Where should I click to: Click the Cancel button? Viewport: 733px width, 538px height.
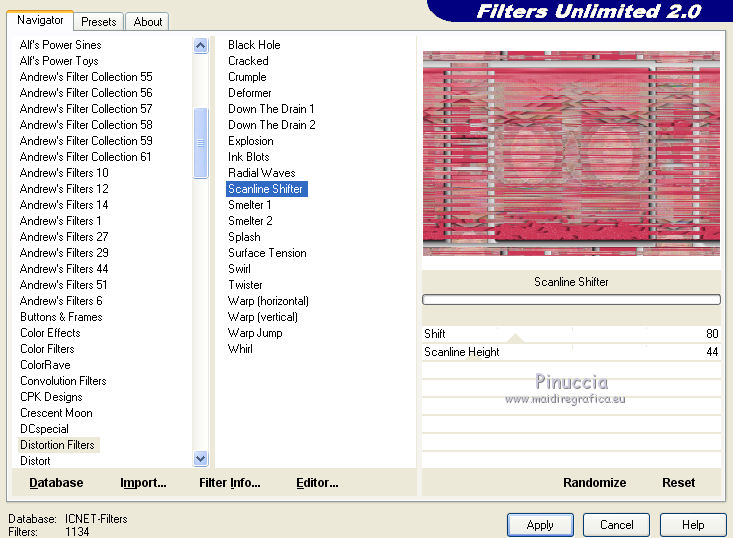pyautogui.click(x=616, y=525)
